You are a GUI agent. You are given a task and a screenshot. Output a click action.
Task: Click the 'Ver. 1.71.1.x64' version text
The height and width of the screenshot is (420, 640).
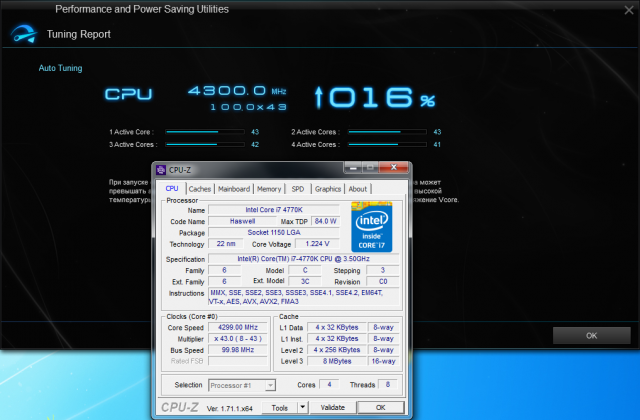click(x=229, y=408)
